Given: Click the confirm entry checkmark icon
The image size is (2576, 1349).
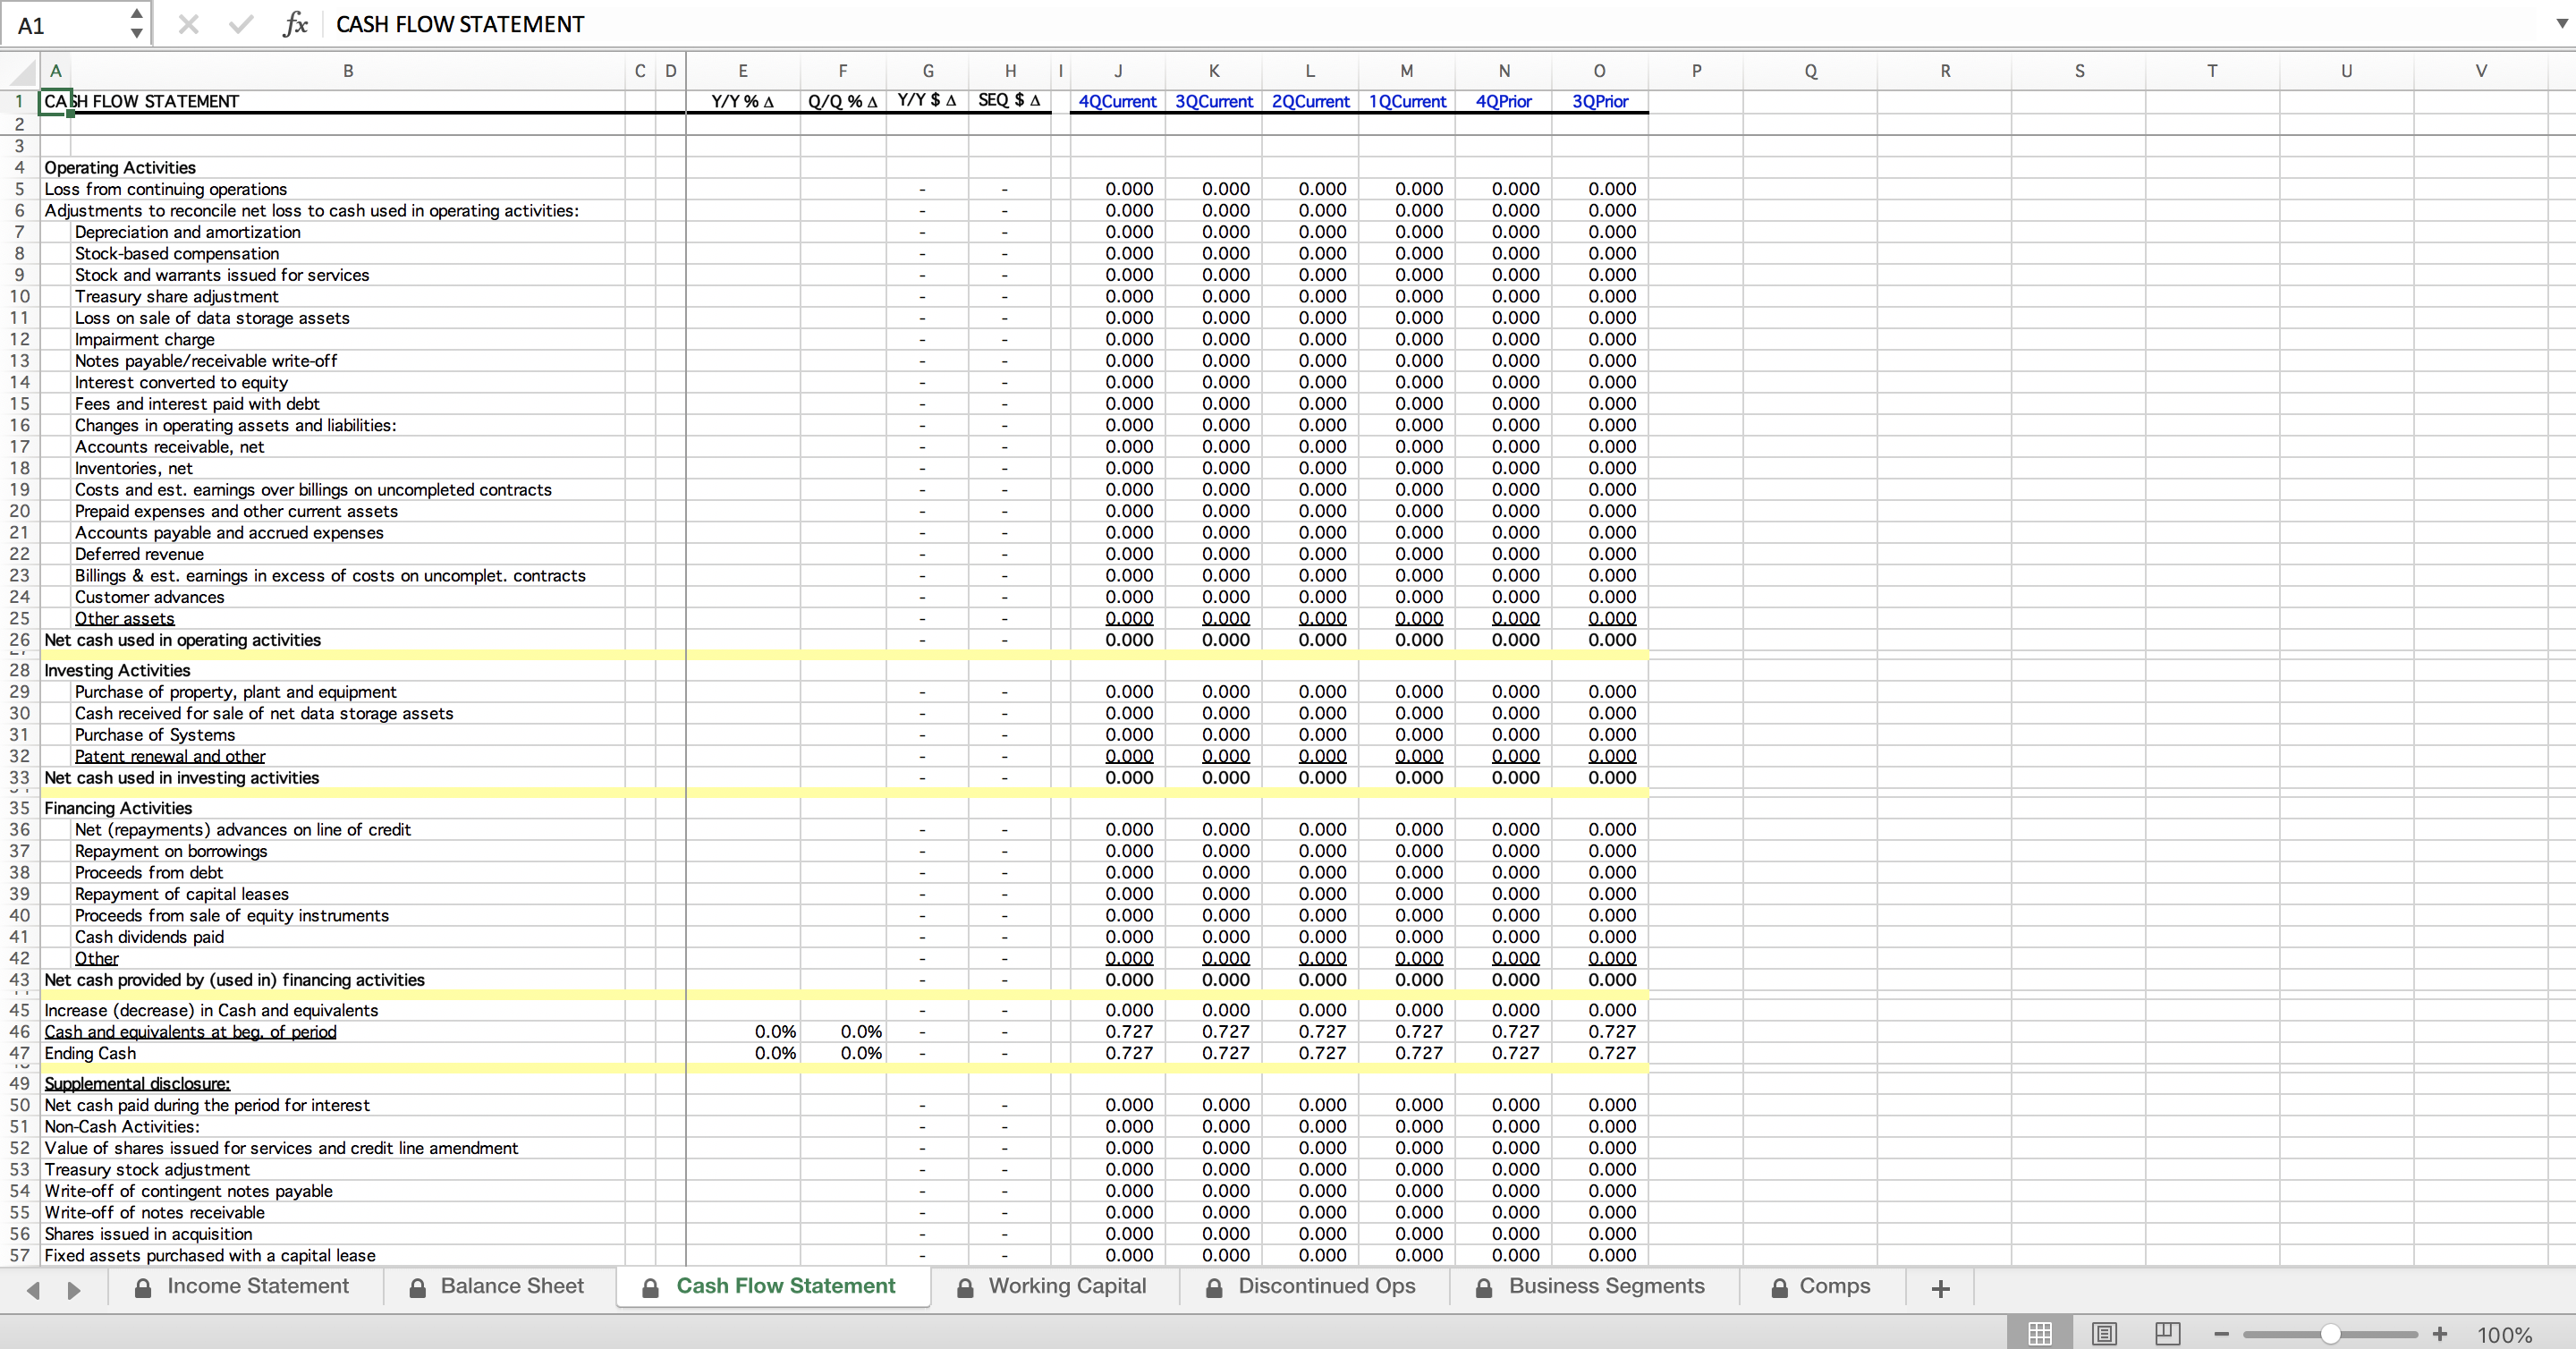Looking at the screenshot, I should pyautogui.click(x=240, y=24).
